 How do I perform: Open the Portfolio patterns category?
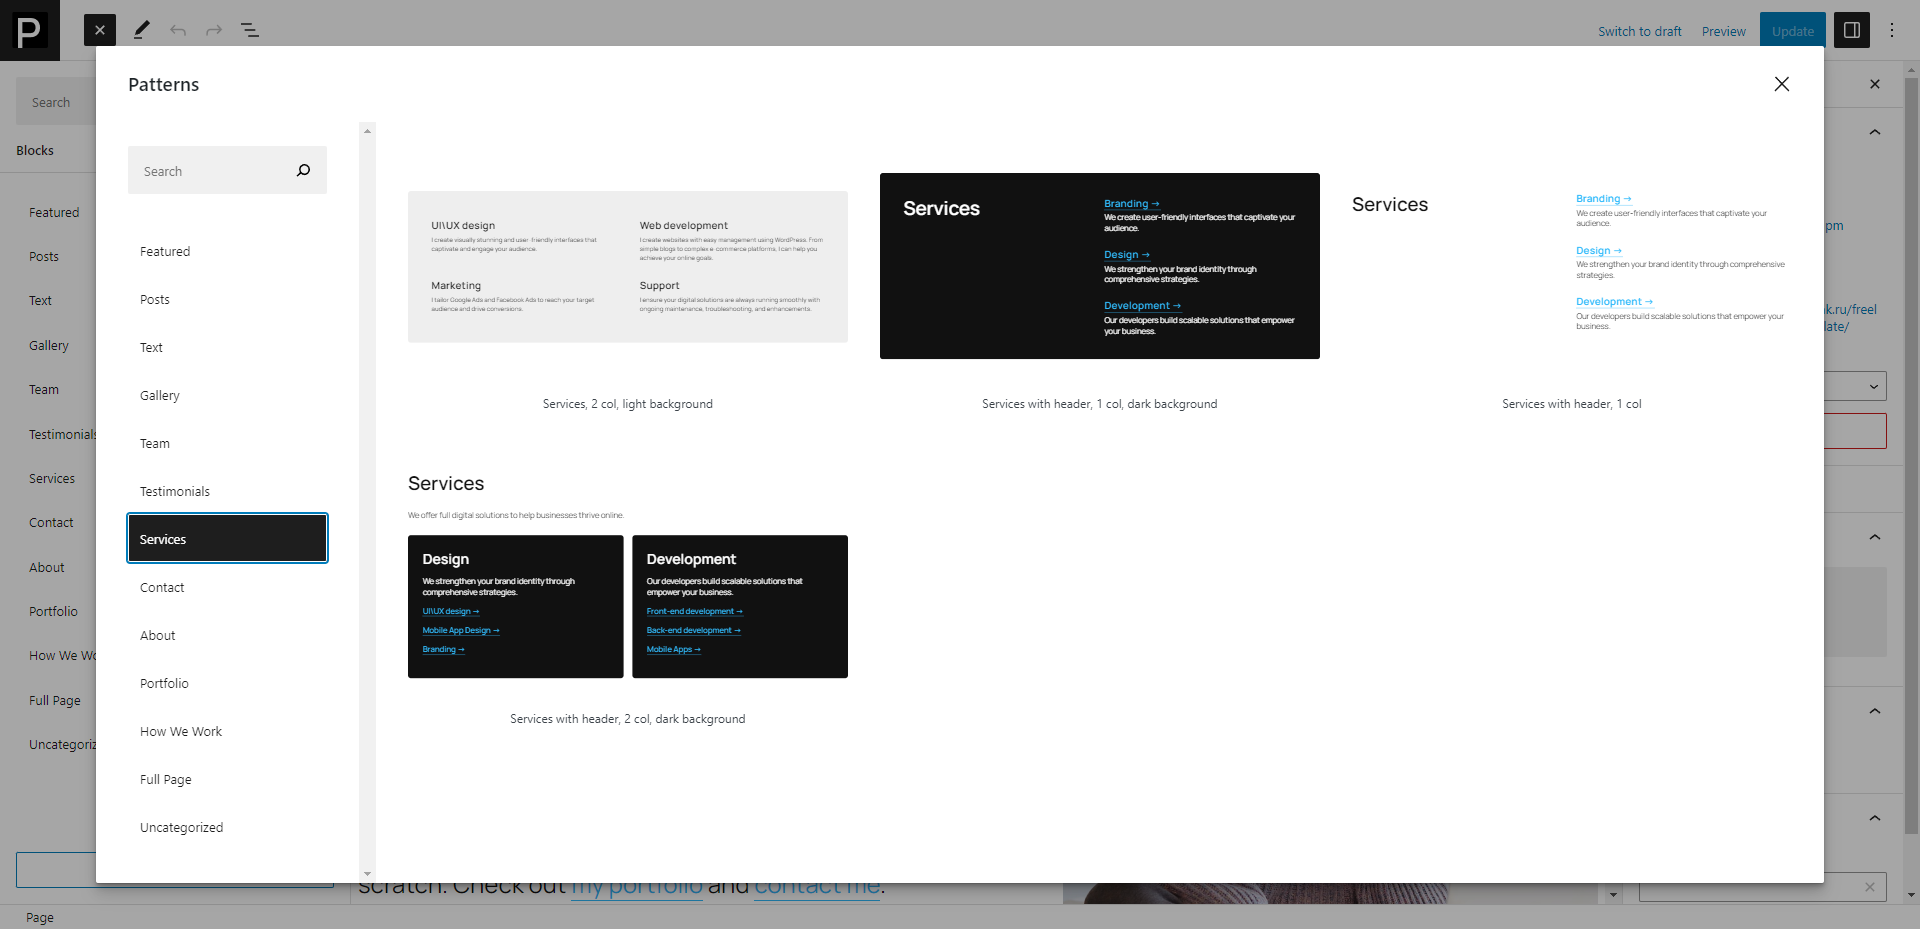tap(164, 684)
